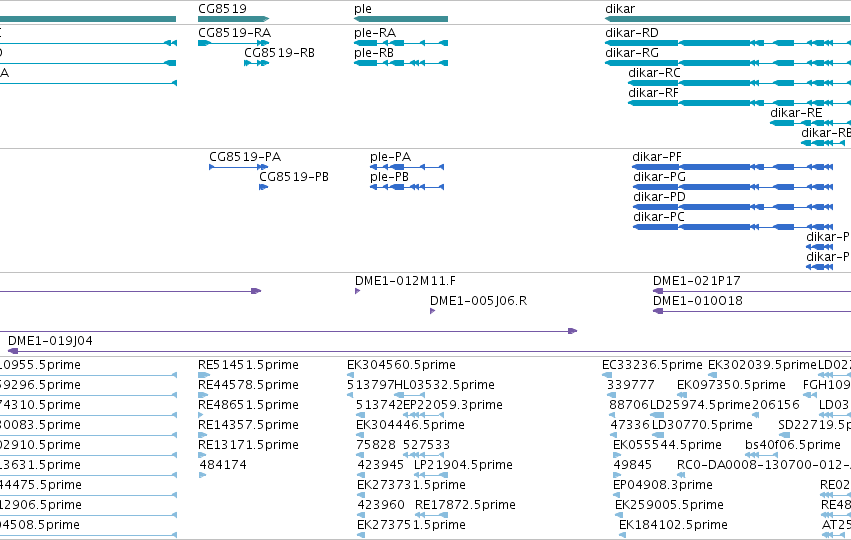The width and height of the screenshot is (851, 540).
Task: Click the DME1-010O18 clone label
Action: click(x=697, y=301)
